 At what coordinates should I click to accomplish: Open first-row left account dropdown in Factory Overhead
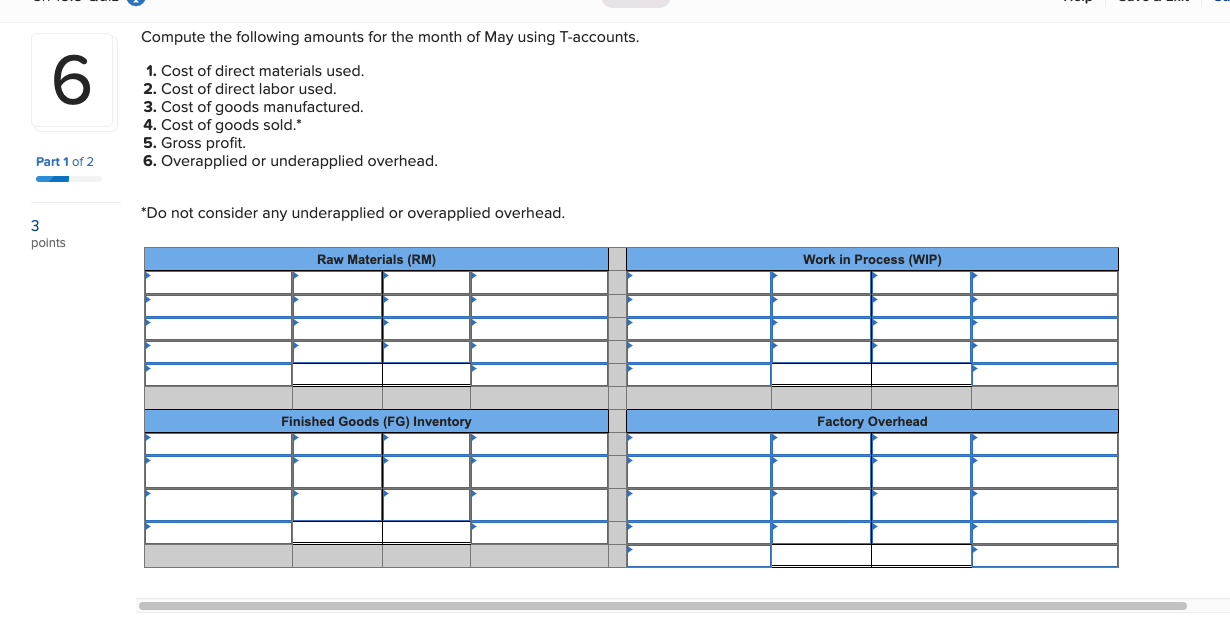pyautogui.click(x=699, y=444)
